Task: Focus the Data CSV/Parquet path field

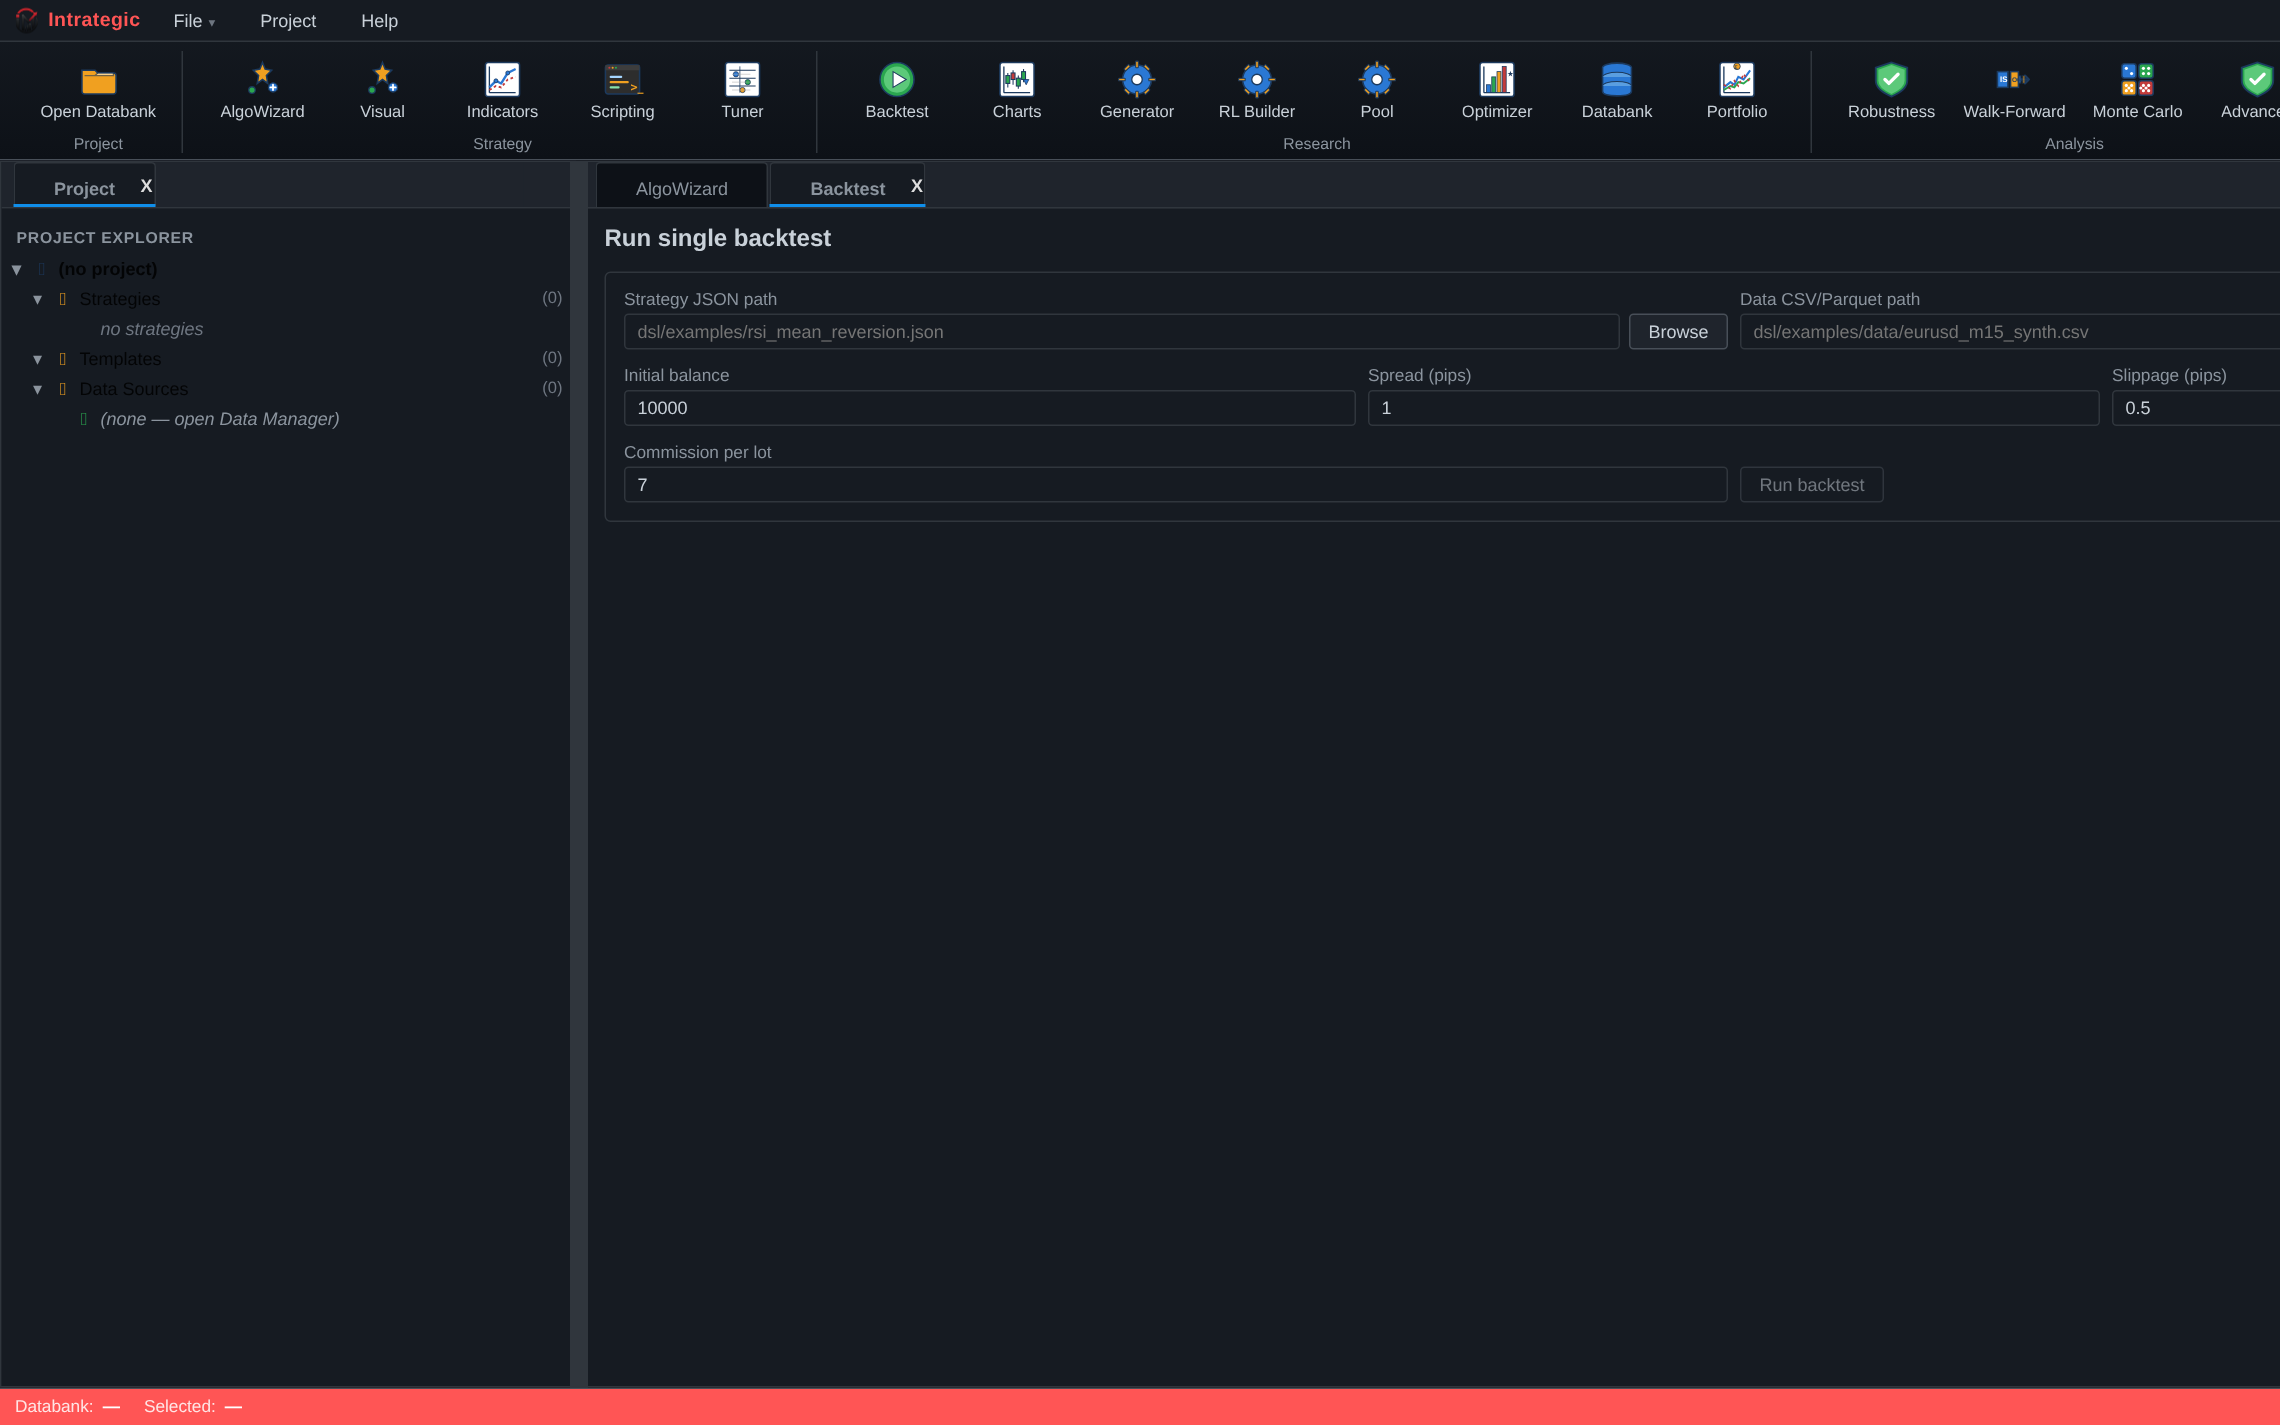Action: [2010, 332]
